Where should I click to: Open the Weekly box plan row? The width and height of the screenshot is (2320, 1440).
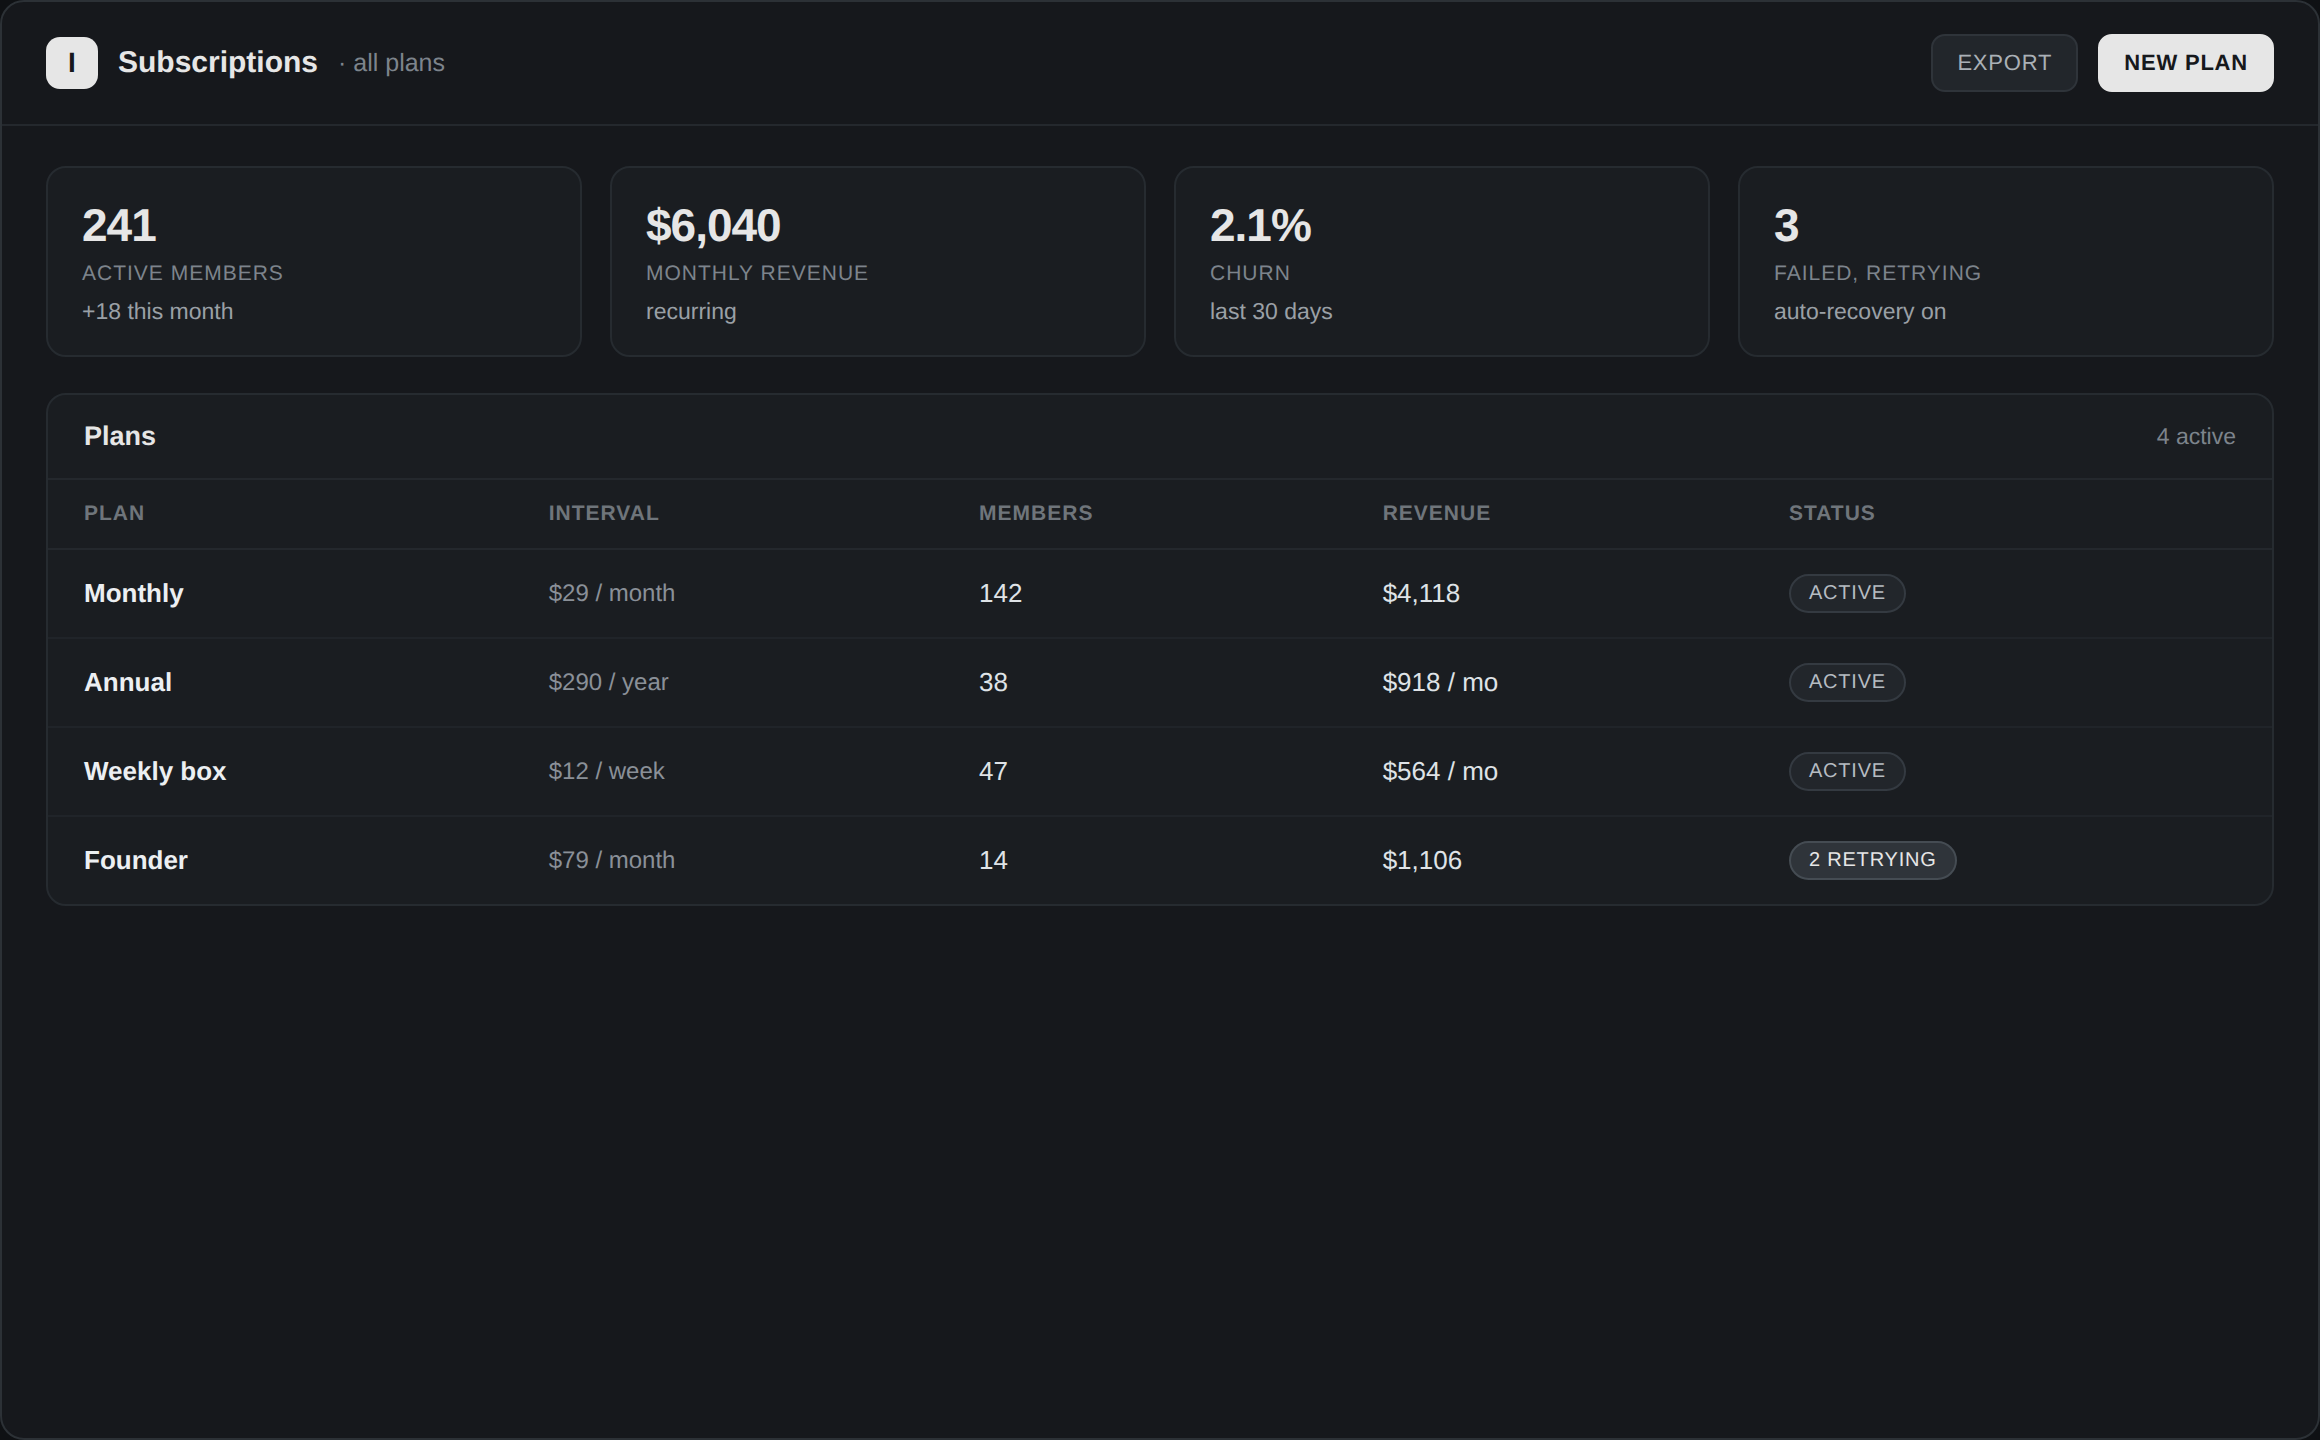pos(1160,771)
